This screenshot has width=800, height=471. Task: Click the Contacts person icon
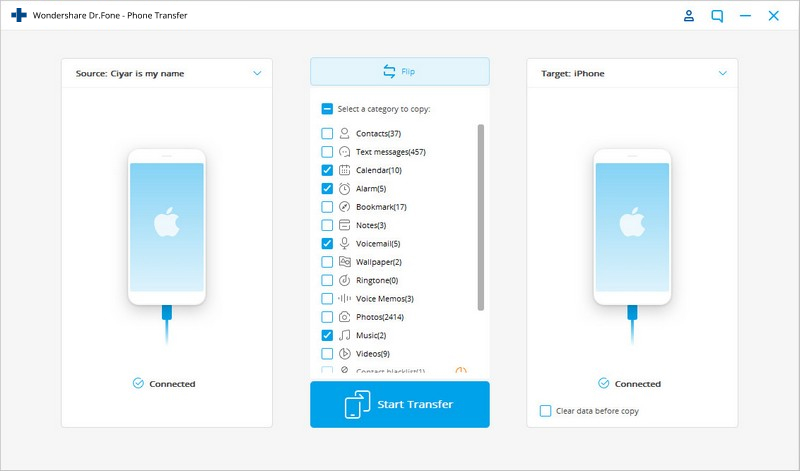point(344,134)
